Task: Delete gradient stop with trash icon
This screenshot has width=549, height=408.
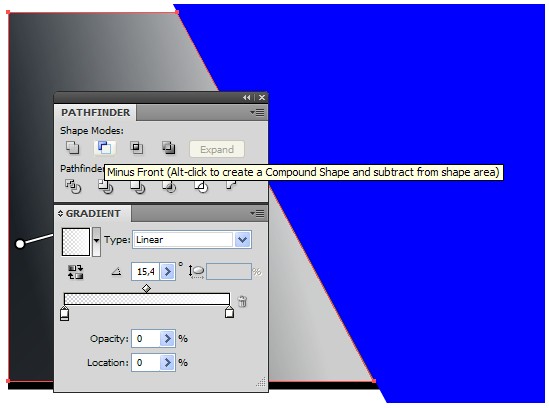Action: pyautogui.click(x=242, y=301)
